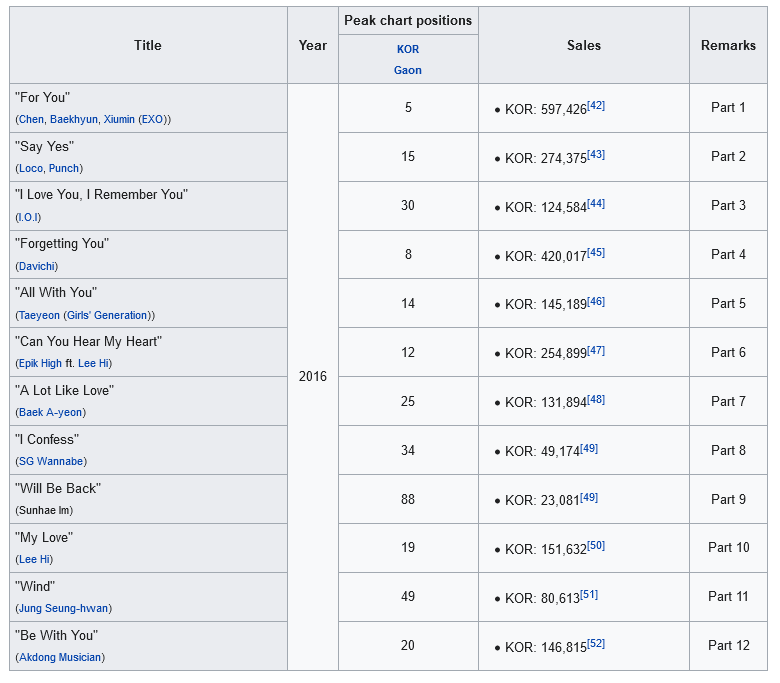The height and width of the screenshot is (683, 780).
Task: Open the Chen artist link
Action: click(30, 119)
